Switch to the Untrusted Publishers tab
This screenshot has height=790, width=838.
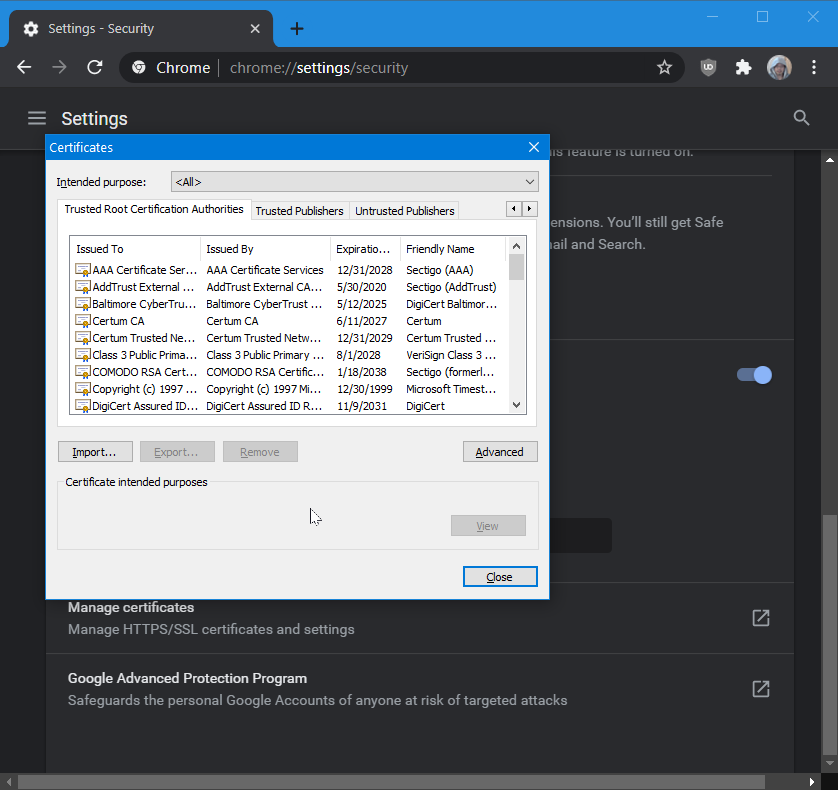tap(405, 211)
